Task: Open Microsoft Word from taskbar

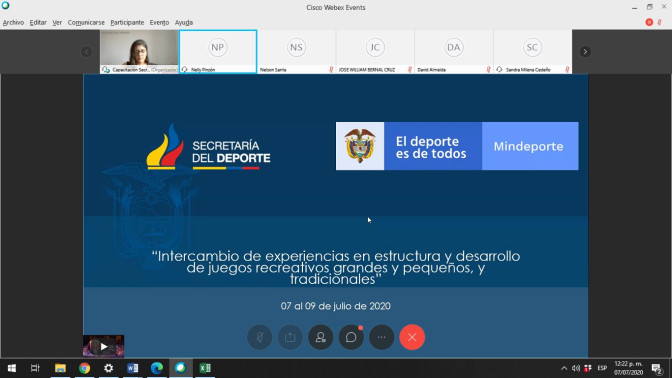Action: click(x=132, y=368)
